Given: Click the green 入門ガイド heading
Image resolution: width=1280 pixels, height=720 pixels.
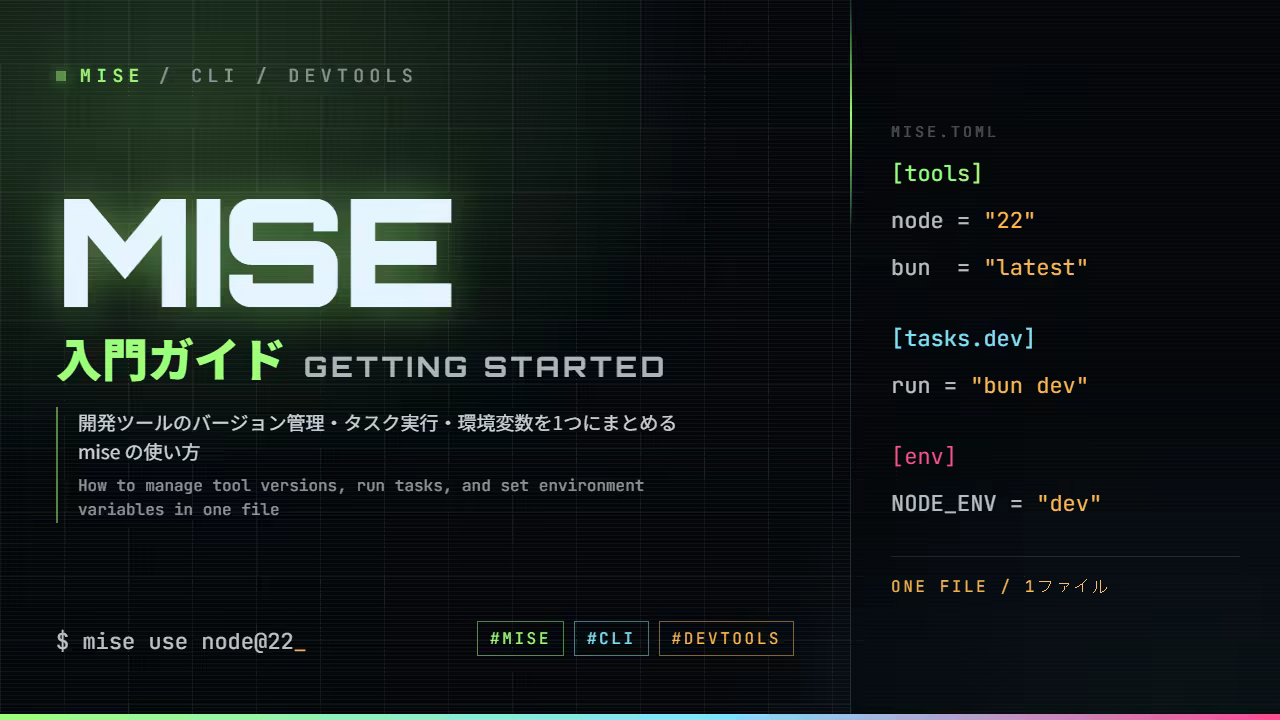Looking at the screenshot, I should pyautogui.click(x=170, y=360).
